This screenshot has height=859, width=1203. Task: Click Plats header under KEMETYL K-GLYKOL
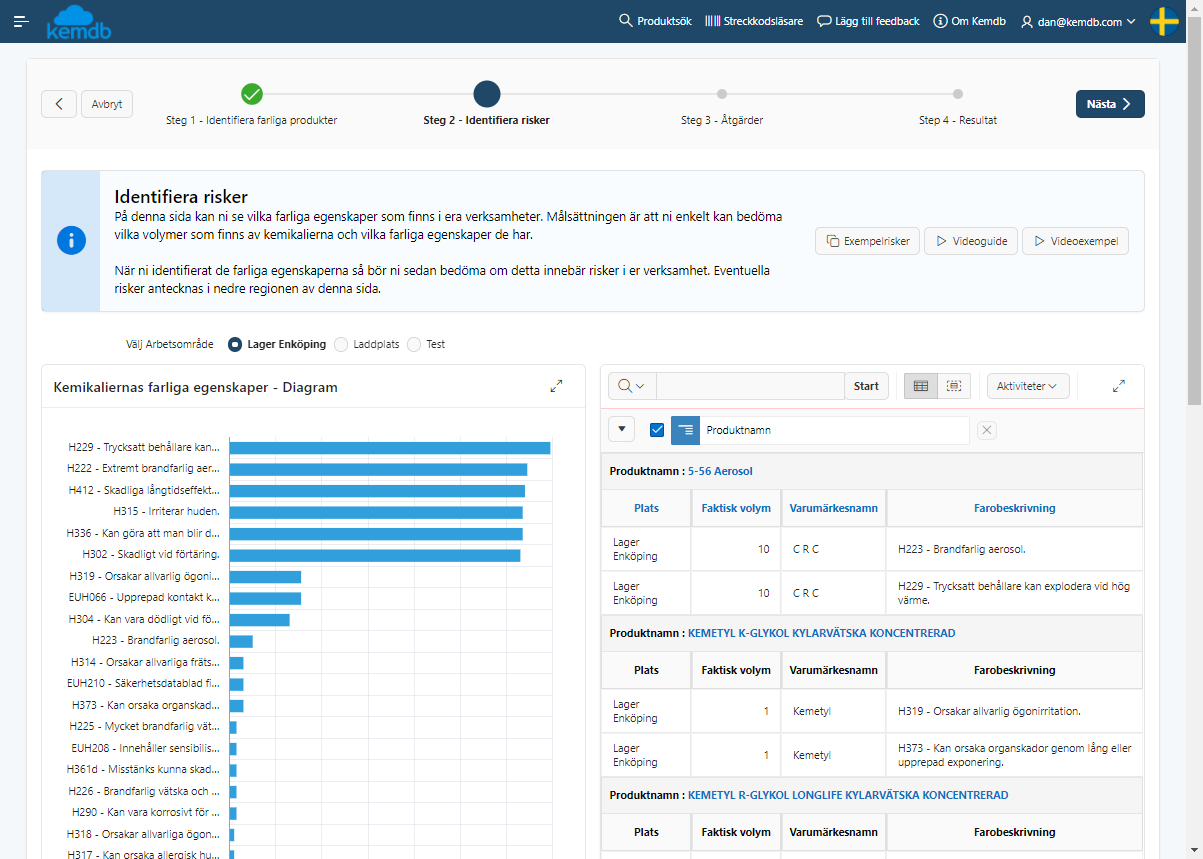point(646,670)
